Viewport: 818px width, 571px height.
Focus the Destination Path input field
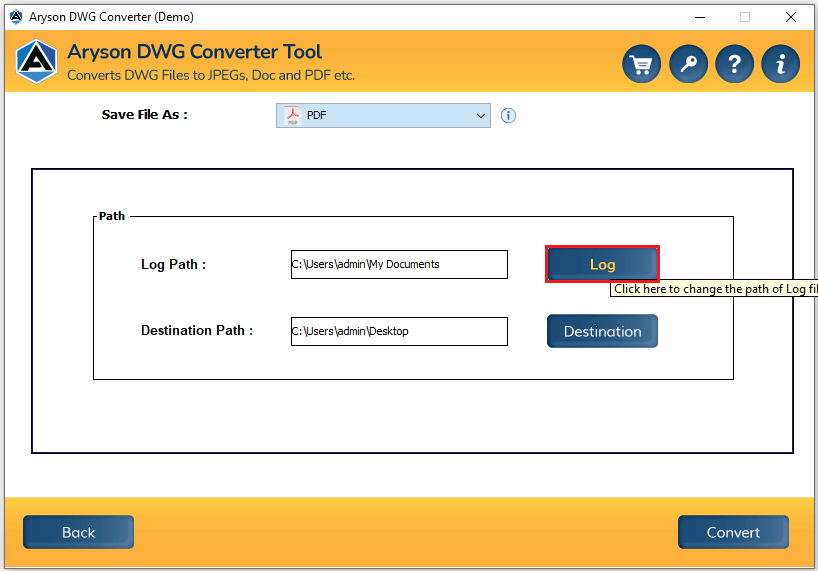(x=399, y=331)
